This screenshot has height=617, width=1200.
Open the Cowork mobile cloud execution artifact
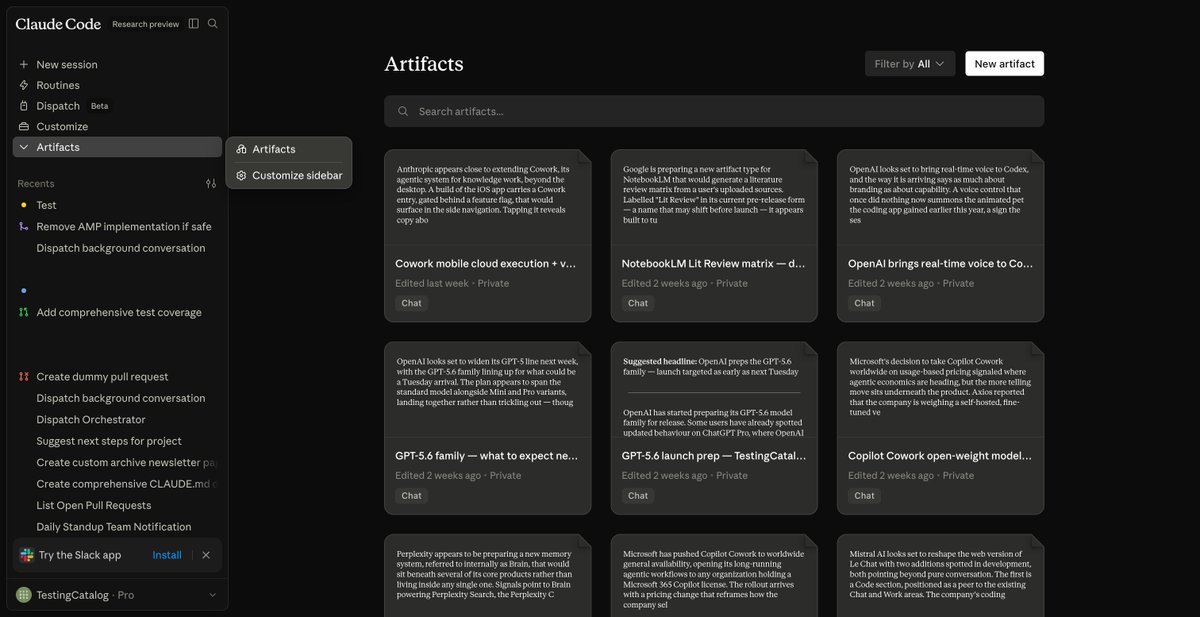pos(487,235)
